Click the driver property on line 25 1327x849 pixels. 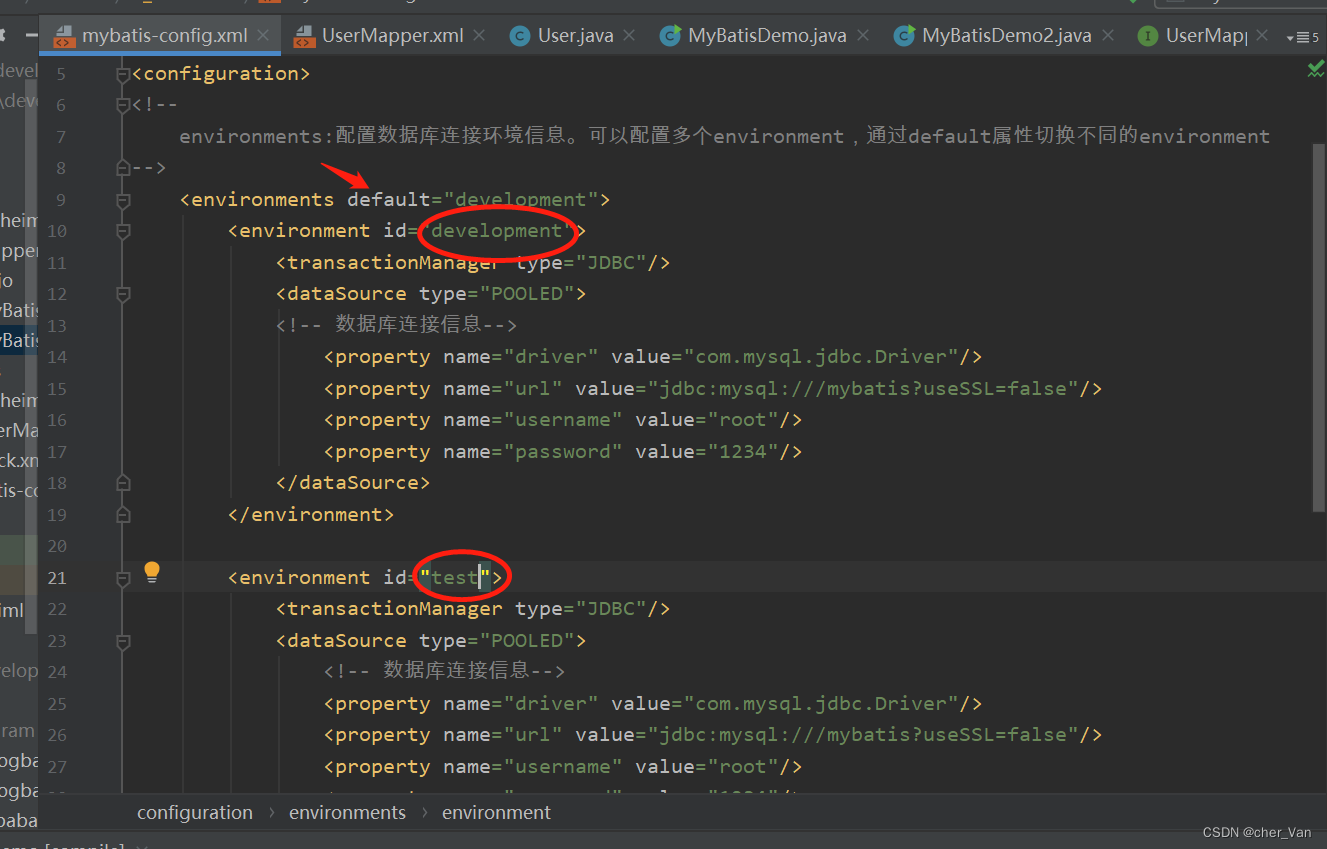click(653, 704)
